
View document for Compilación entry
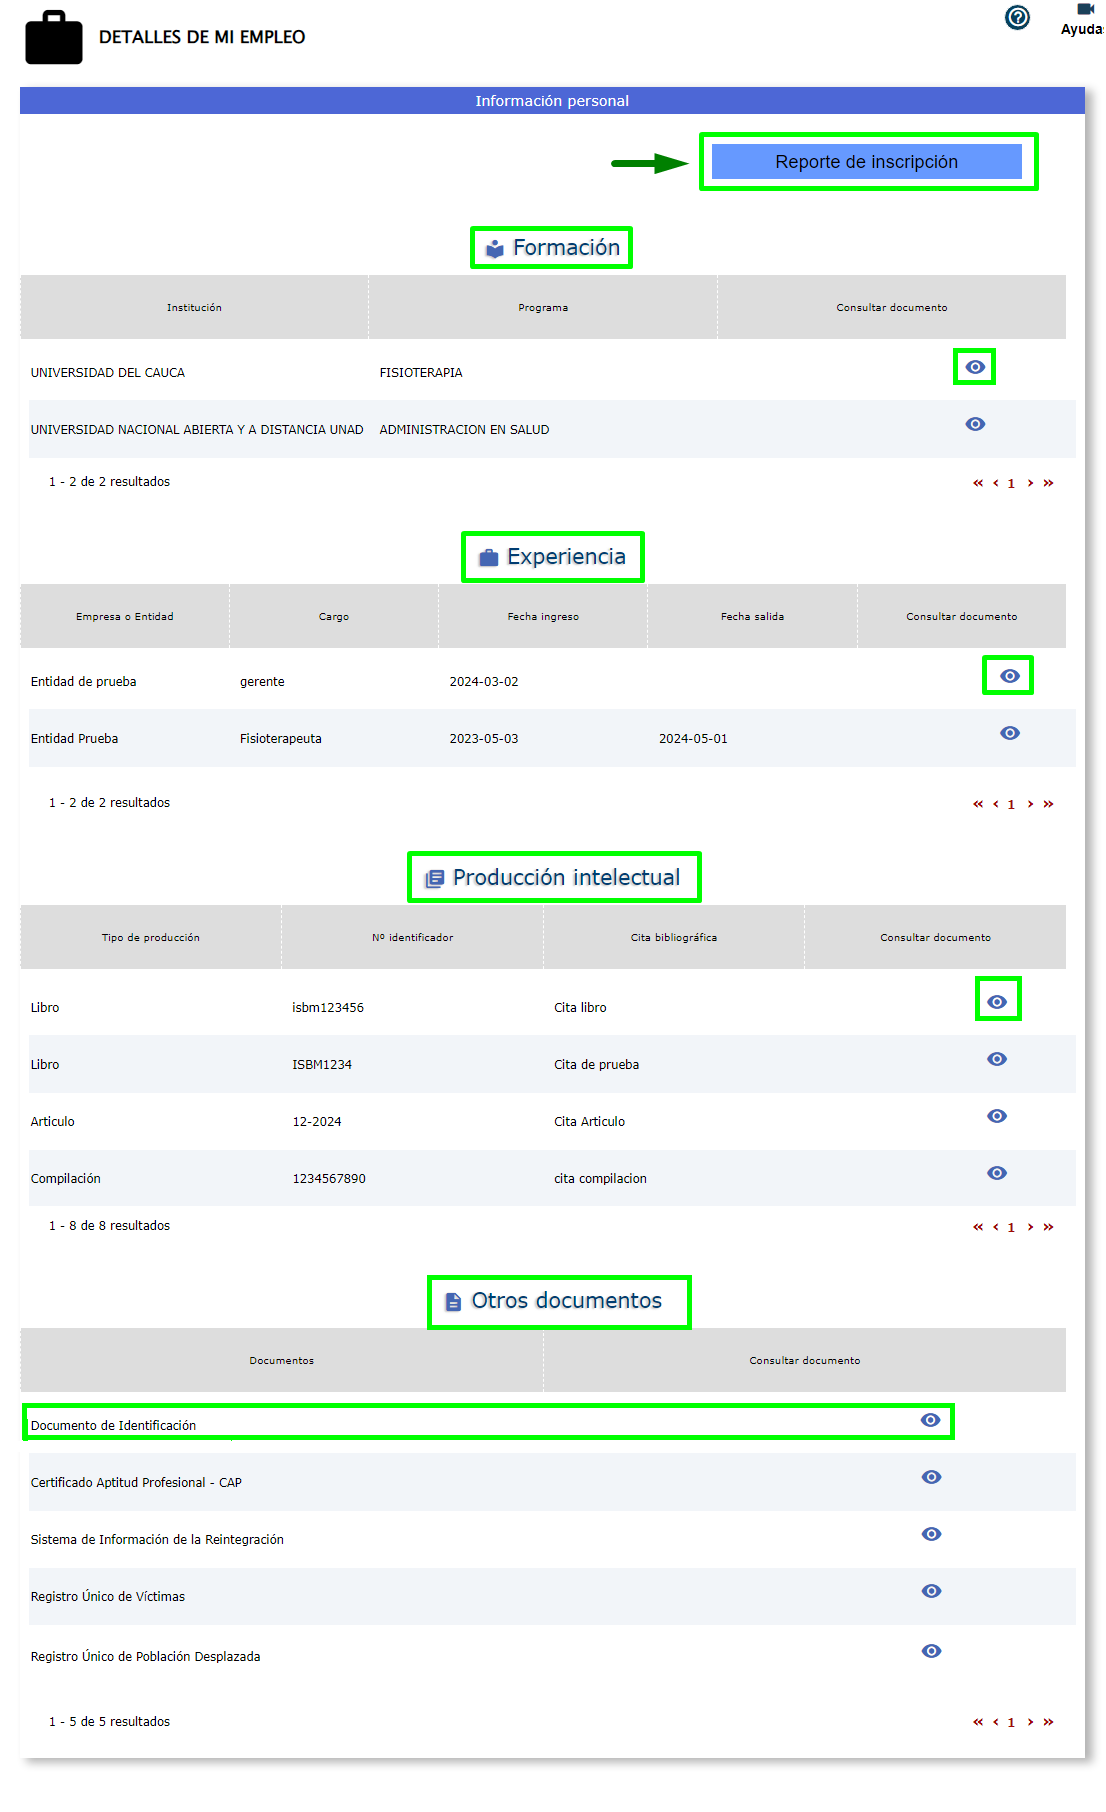(x=997, y=1174)
